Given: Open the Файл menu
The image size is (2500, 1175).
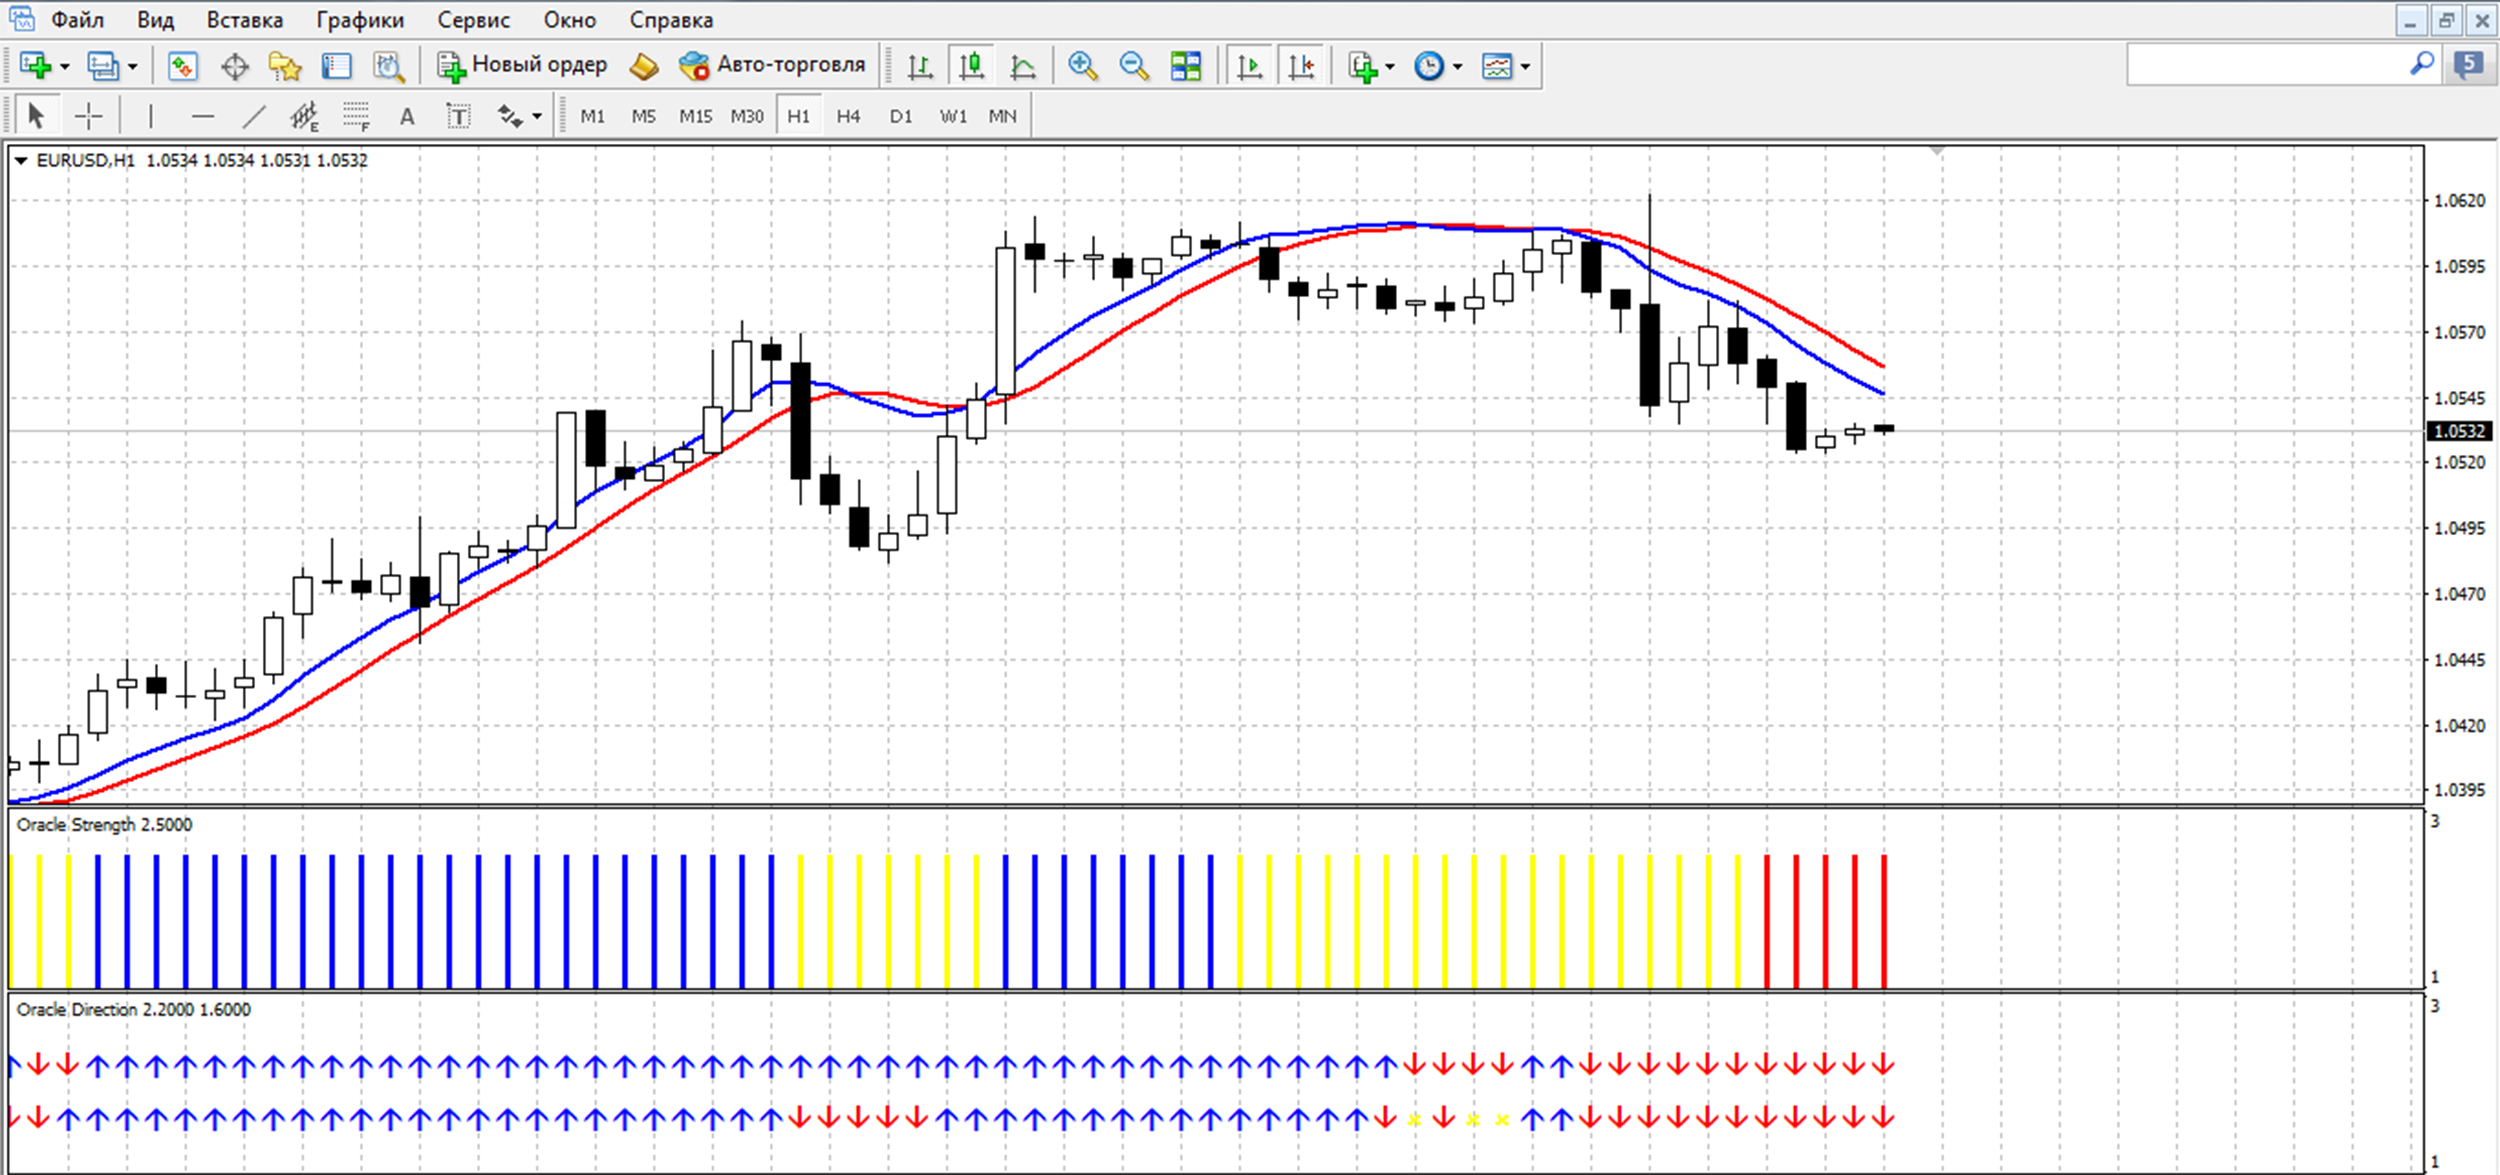Looking at the screenshot, I should [x=77, y=20].
